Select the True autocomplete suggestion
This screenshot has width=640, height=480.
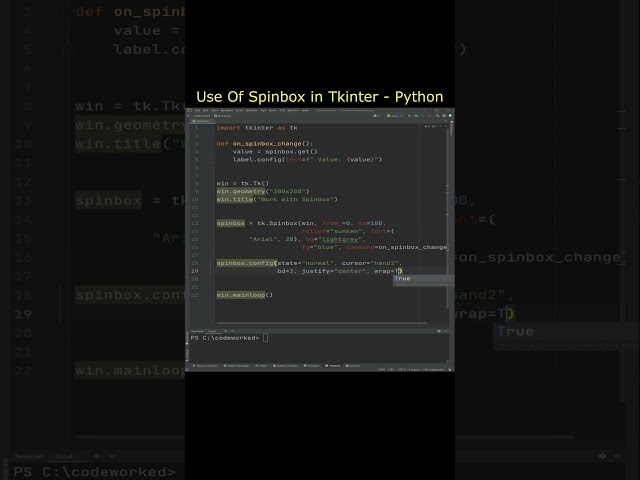click(423, 279)
